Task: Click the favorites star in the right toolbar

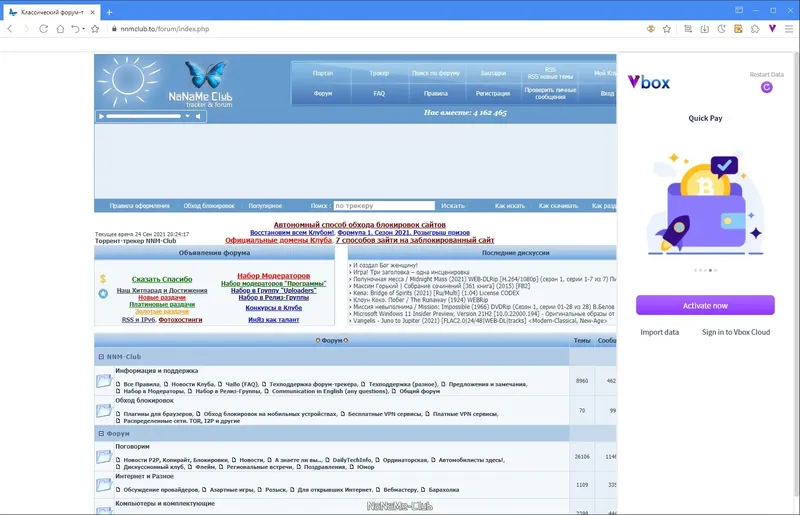Action: click(x=667, y=29)
